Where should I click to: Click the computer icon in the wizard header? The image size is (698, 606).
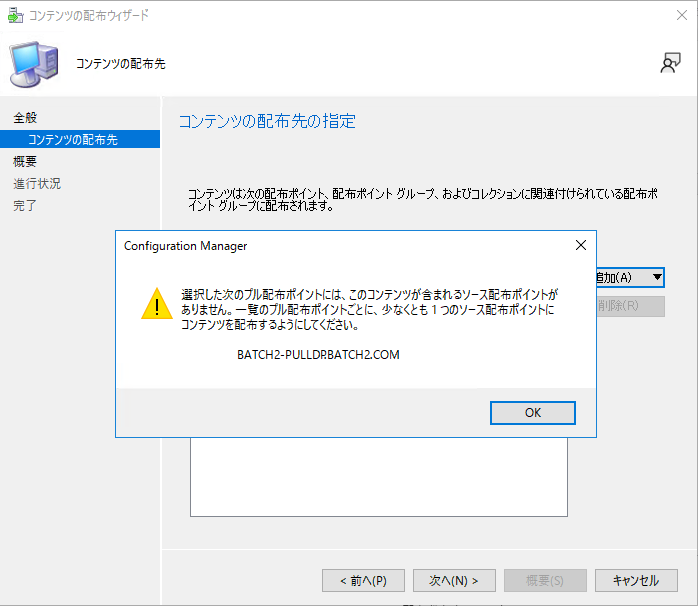pyautogui.click(x=33, y=63)
